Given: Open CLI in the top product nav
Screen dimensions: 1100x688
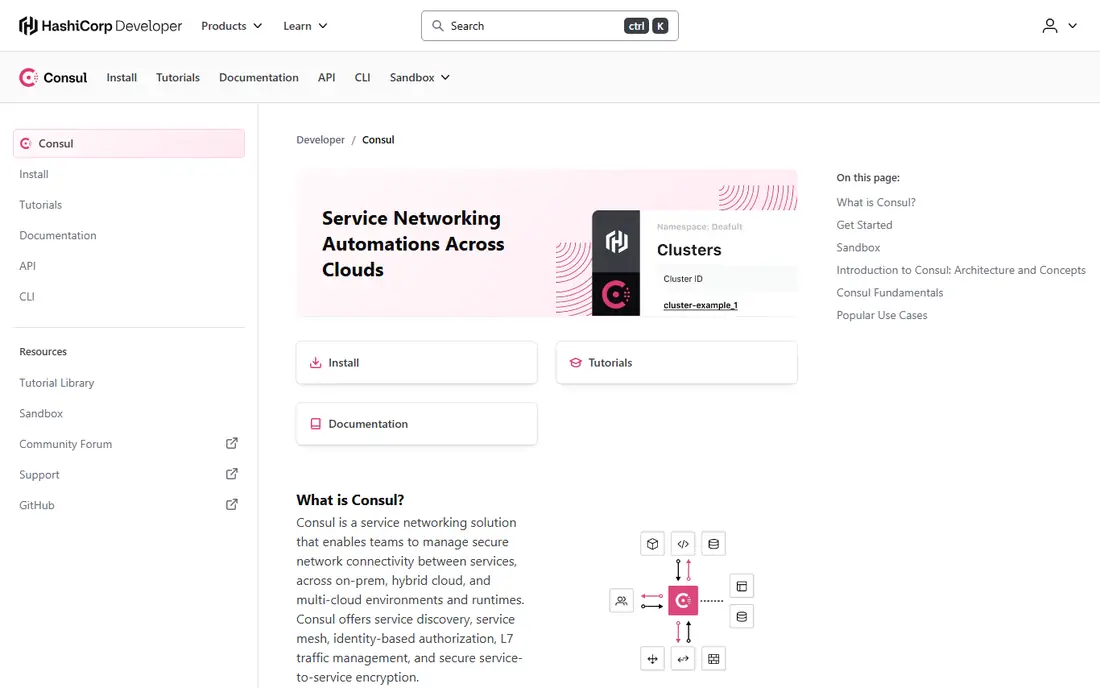Looking at the screenshot, I should 362,77.
